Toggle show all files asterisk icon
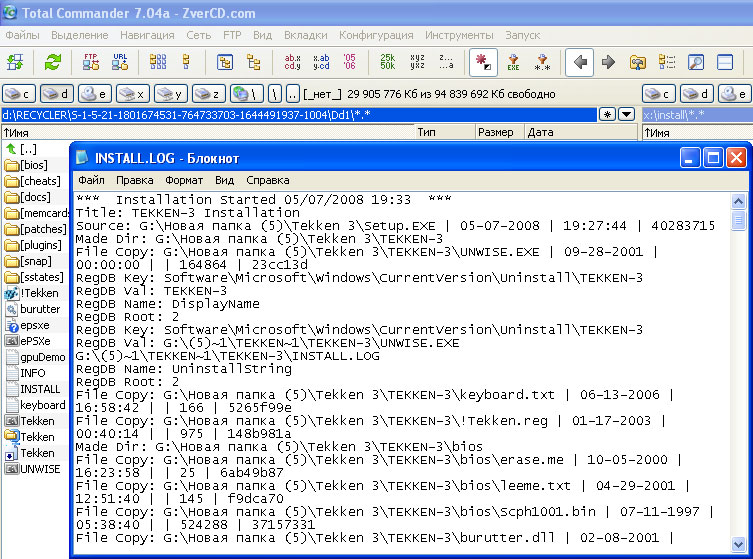 tap(483, 62)
